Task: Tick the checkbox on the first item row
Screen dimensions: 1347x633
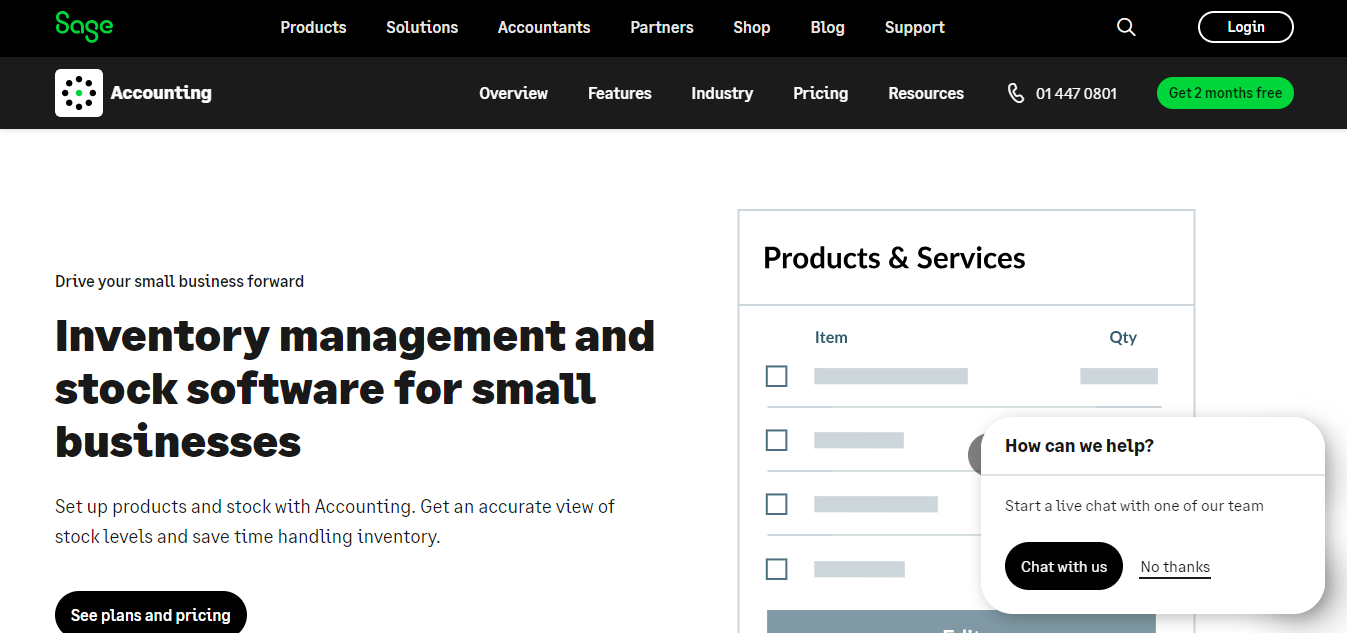Action: [x=777, y=376]
